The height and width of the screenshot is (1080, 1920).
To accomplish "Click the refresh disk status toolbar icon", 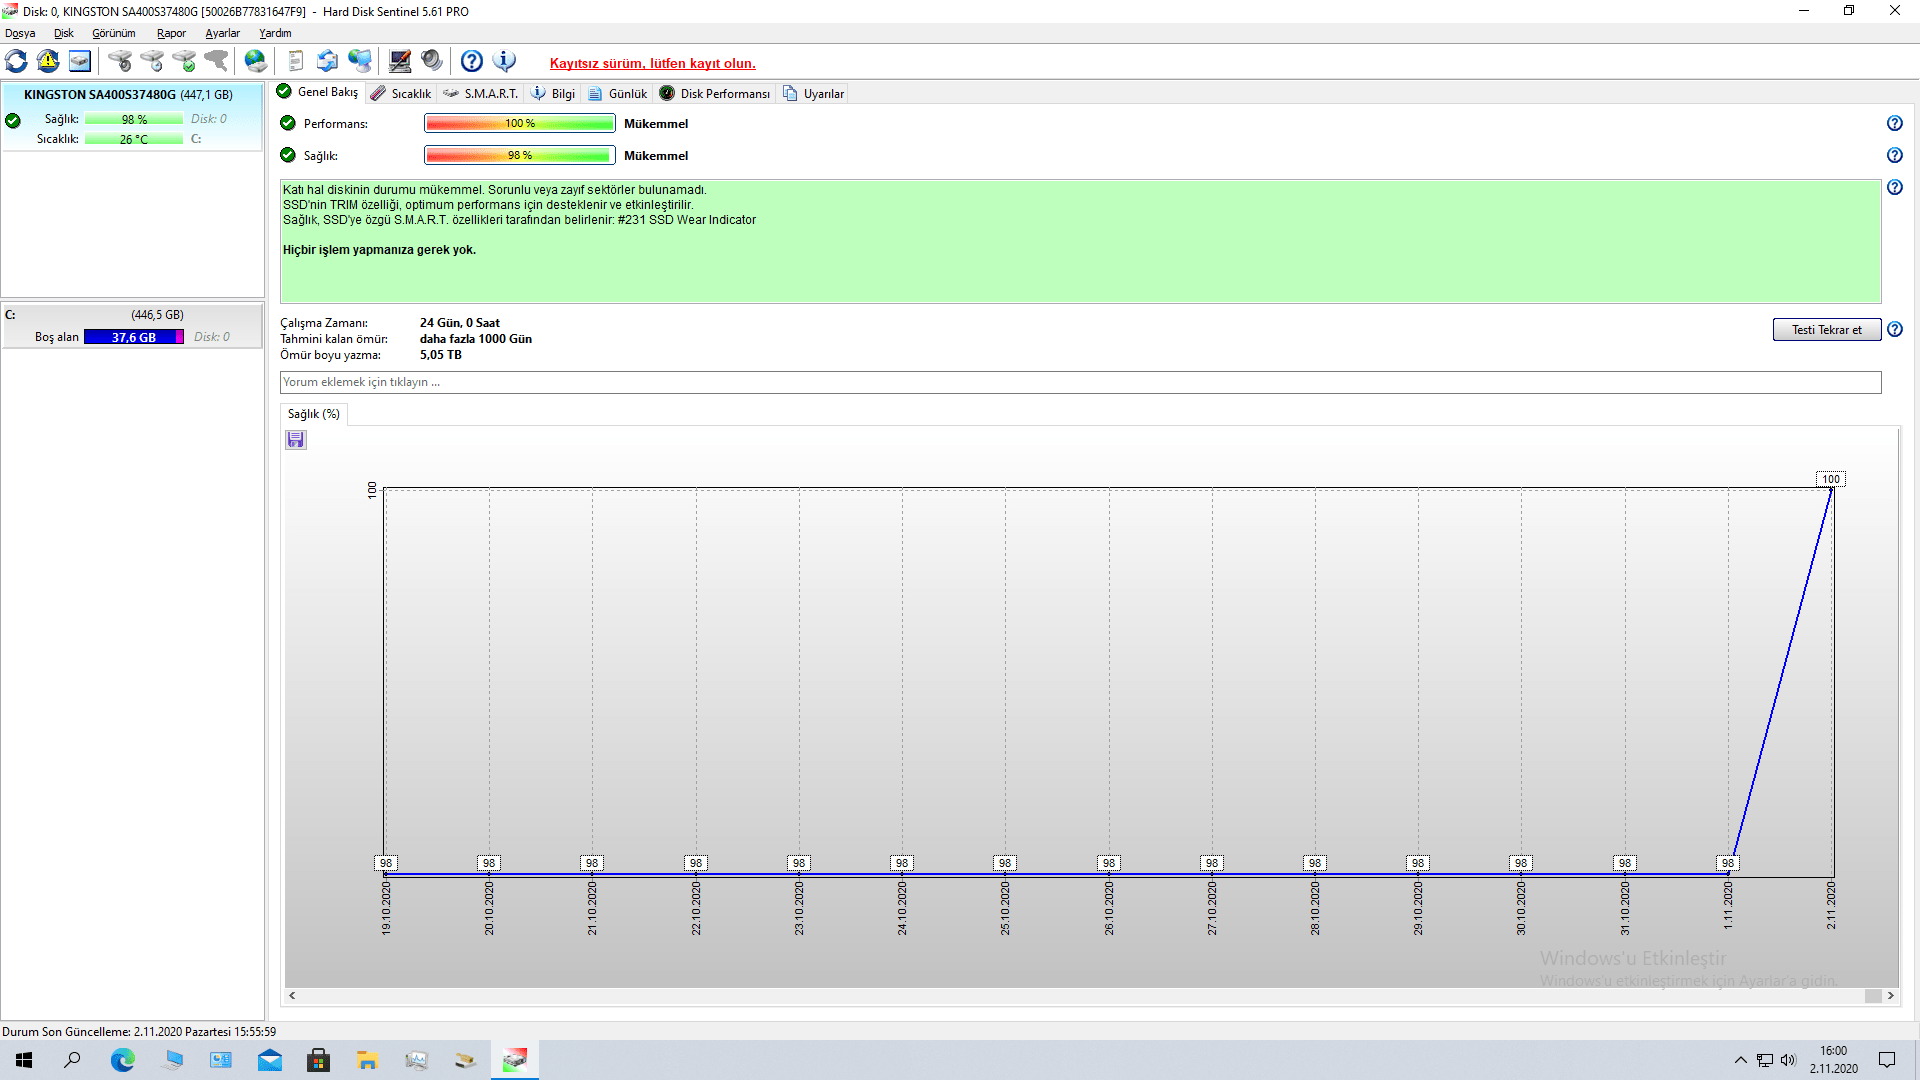I will [16, 62].
